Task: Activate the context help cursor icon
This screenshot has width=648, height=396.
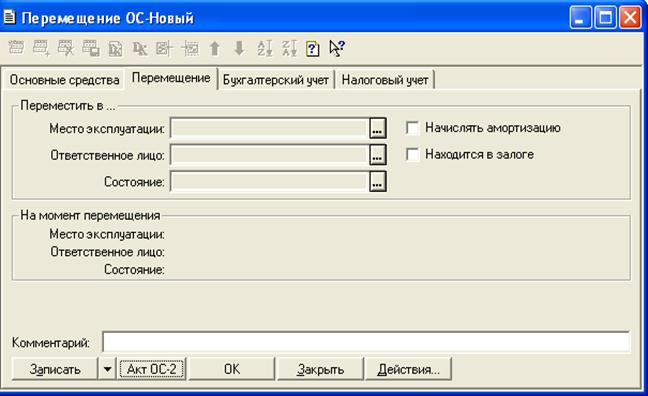Action: (x=337, y=48)
